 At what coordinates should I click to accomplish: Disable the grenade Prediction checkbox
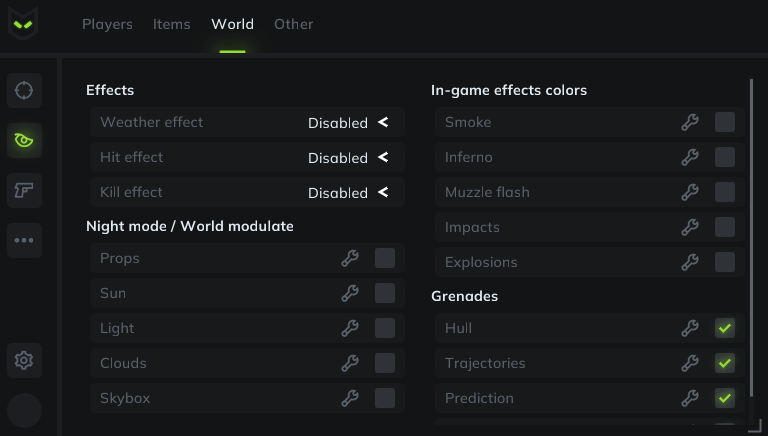click(725, 398)
